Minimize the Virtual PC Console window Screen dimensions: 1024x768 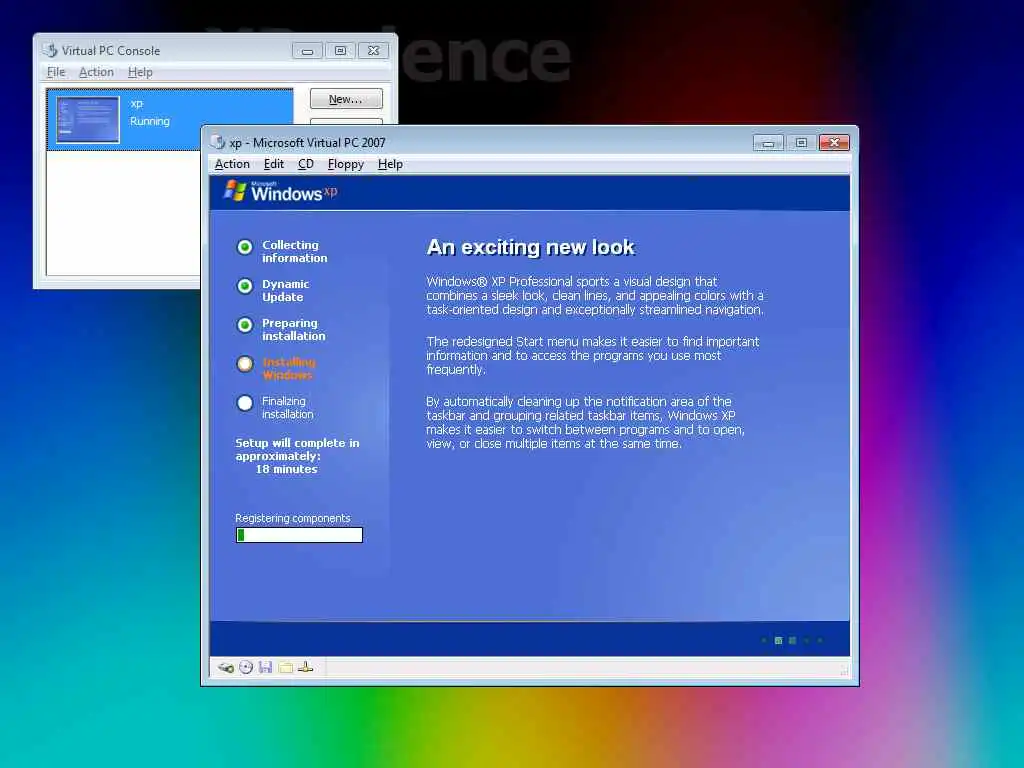pos(307,51)
